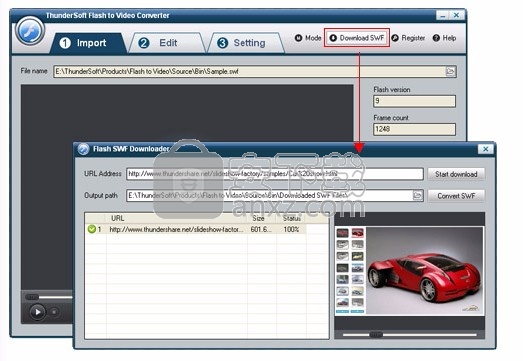Click the URL column header
The image size is (523, 361).
176,218
